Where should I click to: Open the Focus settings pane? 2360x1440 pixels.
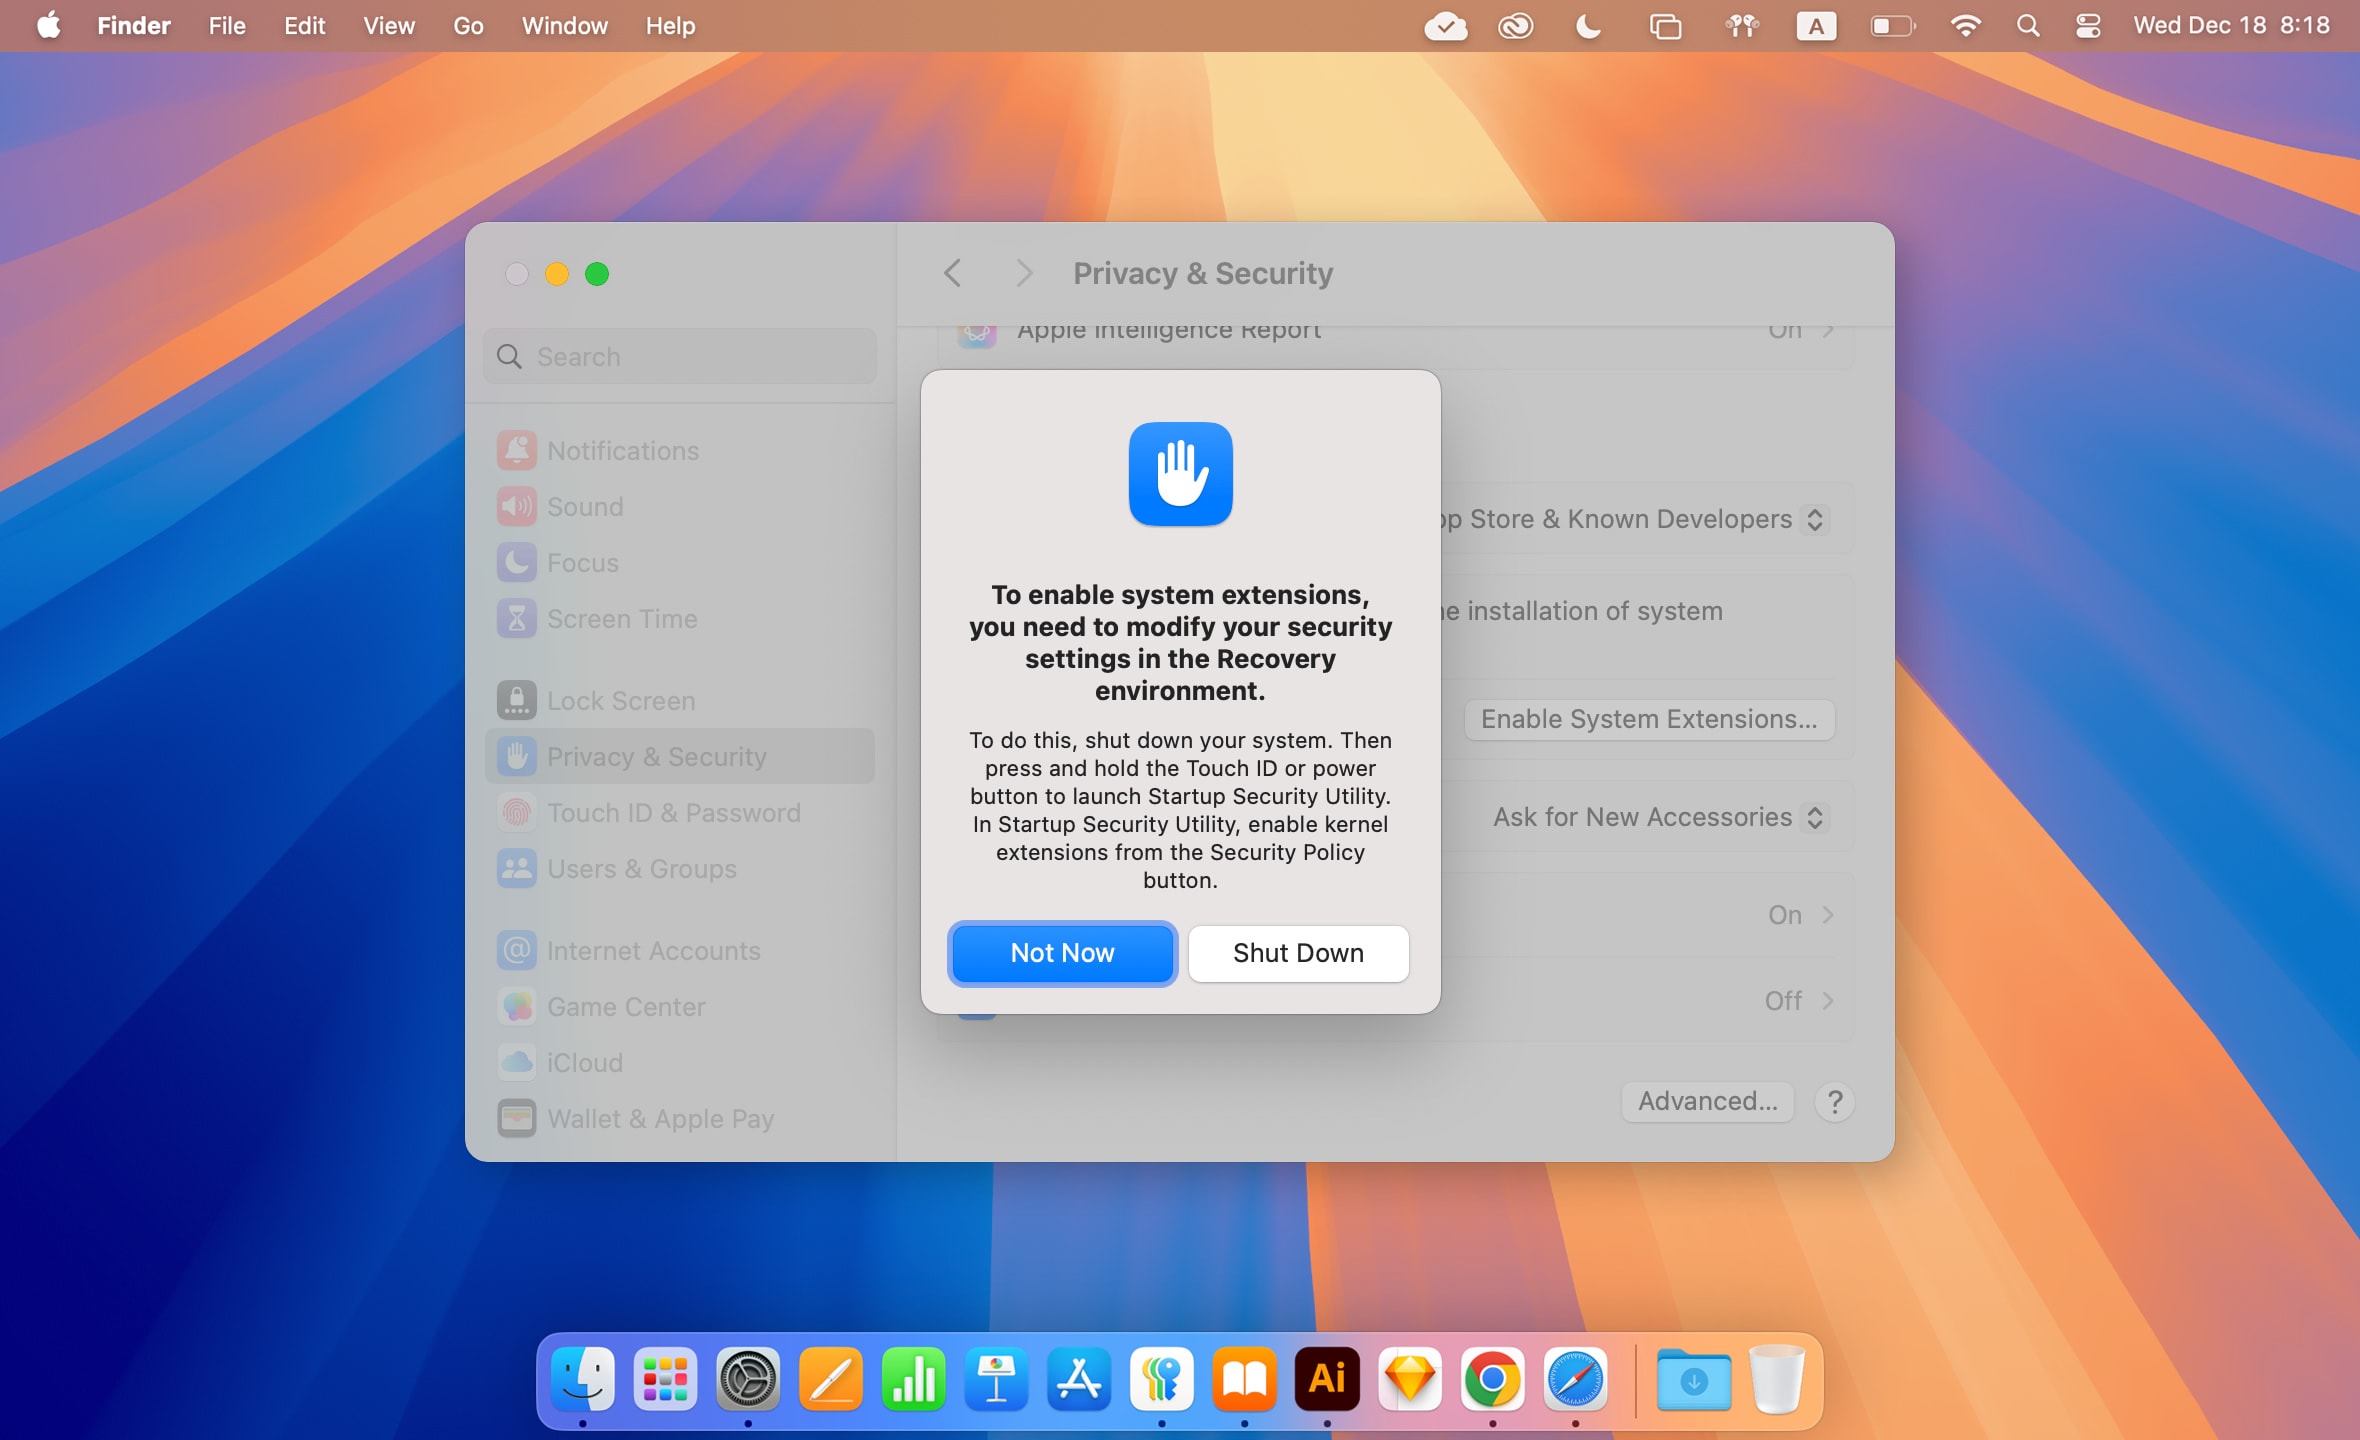582,562
